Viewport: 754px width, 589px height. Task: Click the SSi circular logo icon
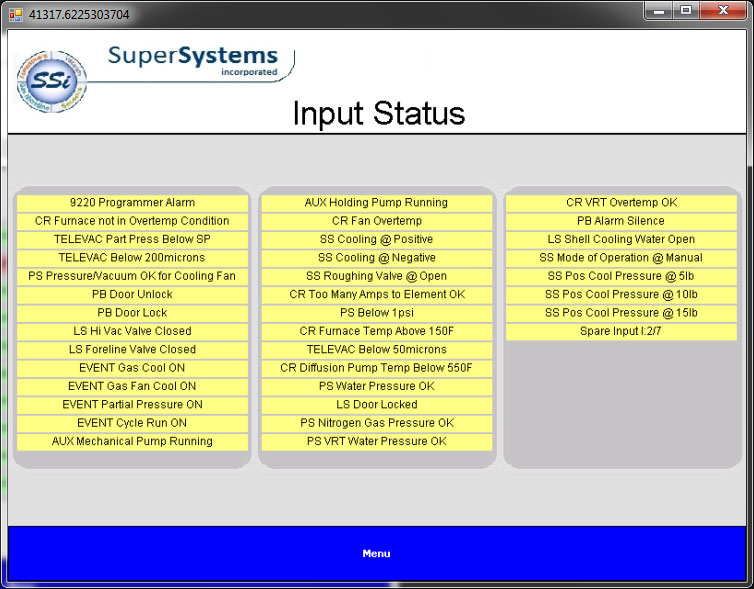click(x=51, y=80)
